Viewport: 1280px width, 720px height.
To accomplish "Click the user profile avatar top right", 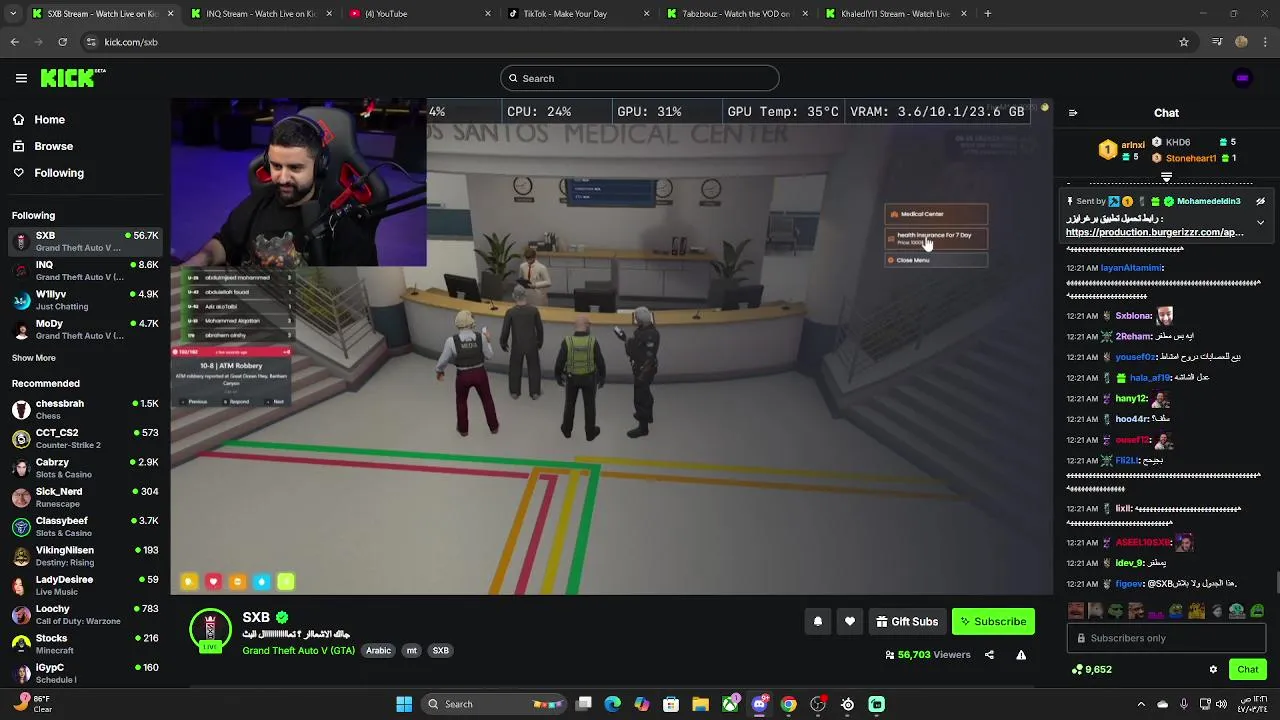I will click(x=1242, y=78).
